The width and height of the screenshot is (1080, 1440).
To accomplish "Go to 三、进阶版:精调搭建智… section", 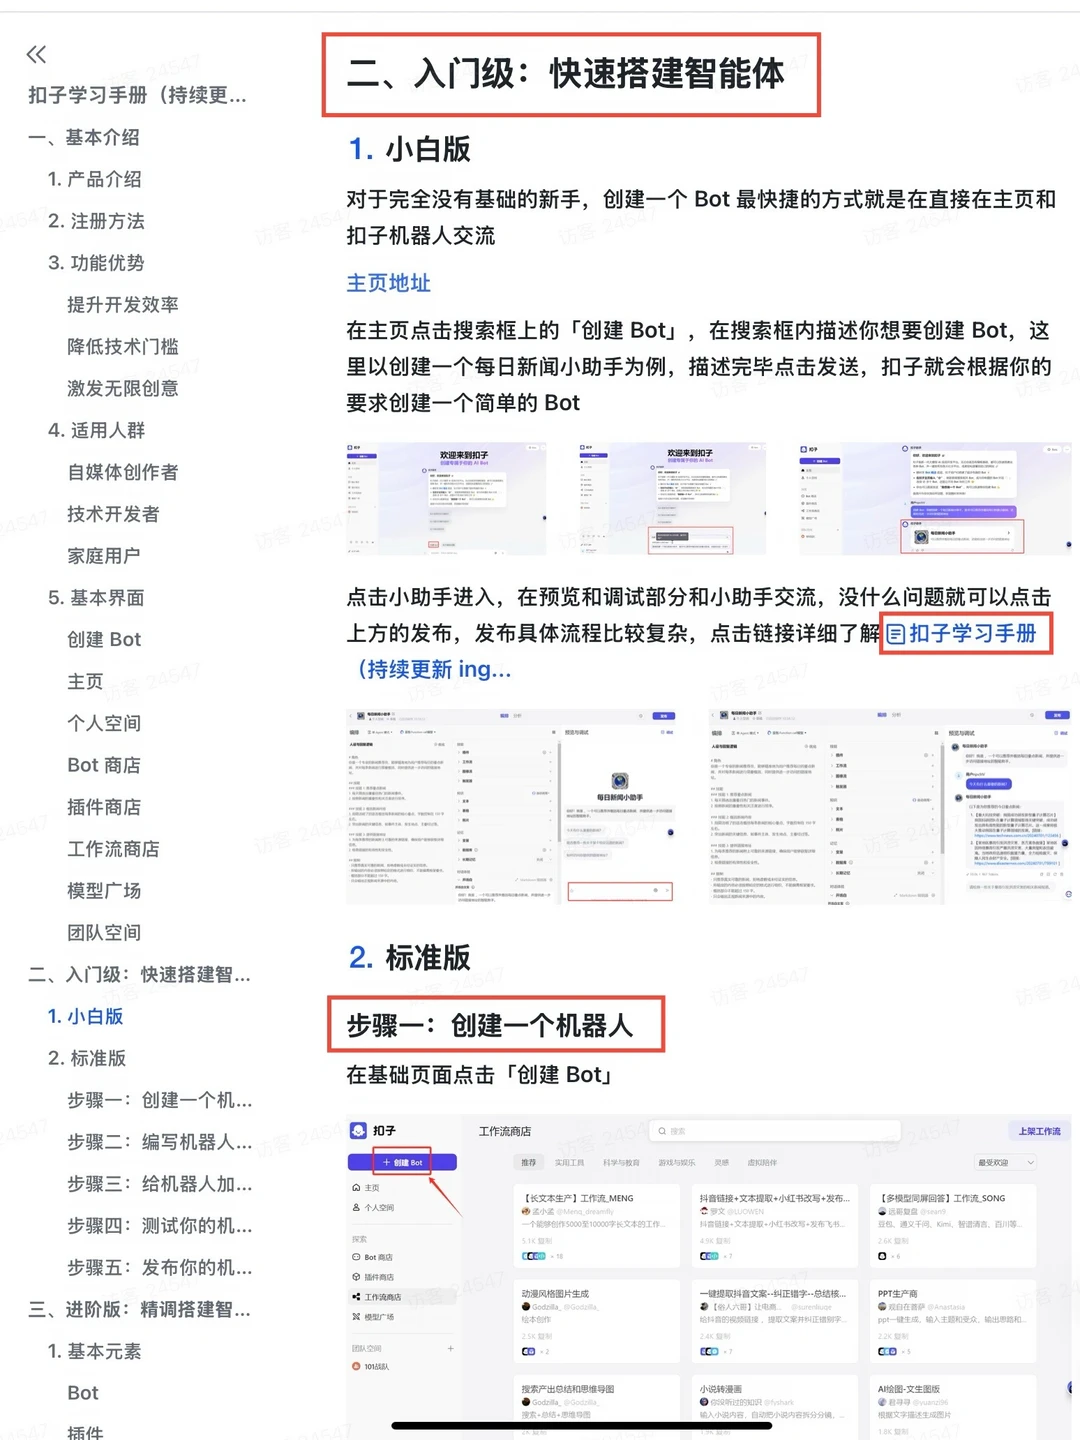I will click(x=139, y=1310).
